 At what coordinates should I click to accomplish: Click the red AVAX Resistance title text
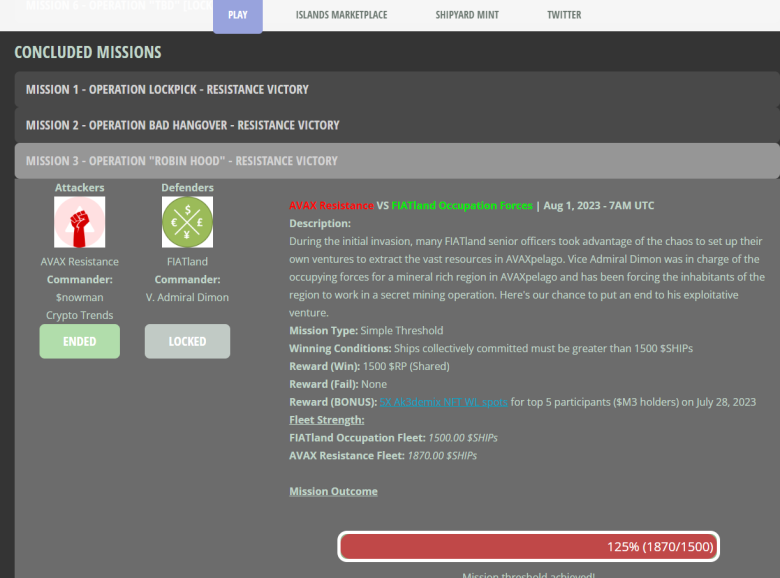tap(331, 205)
